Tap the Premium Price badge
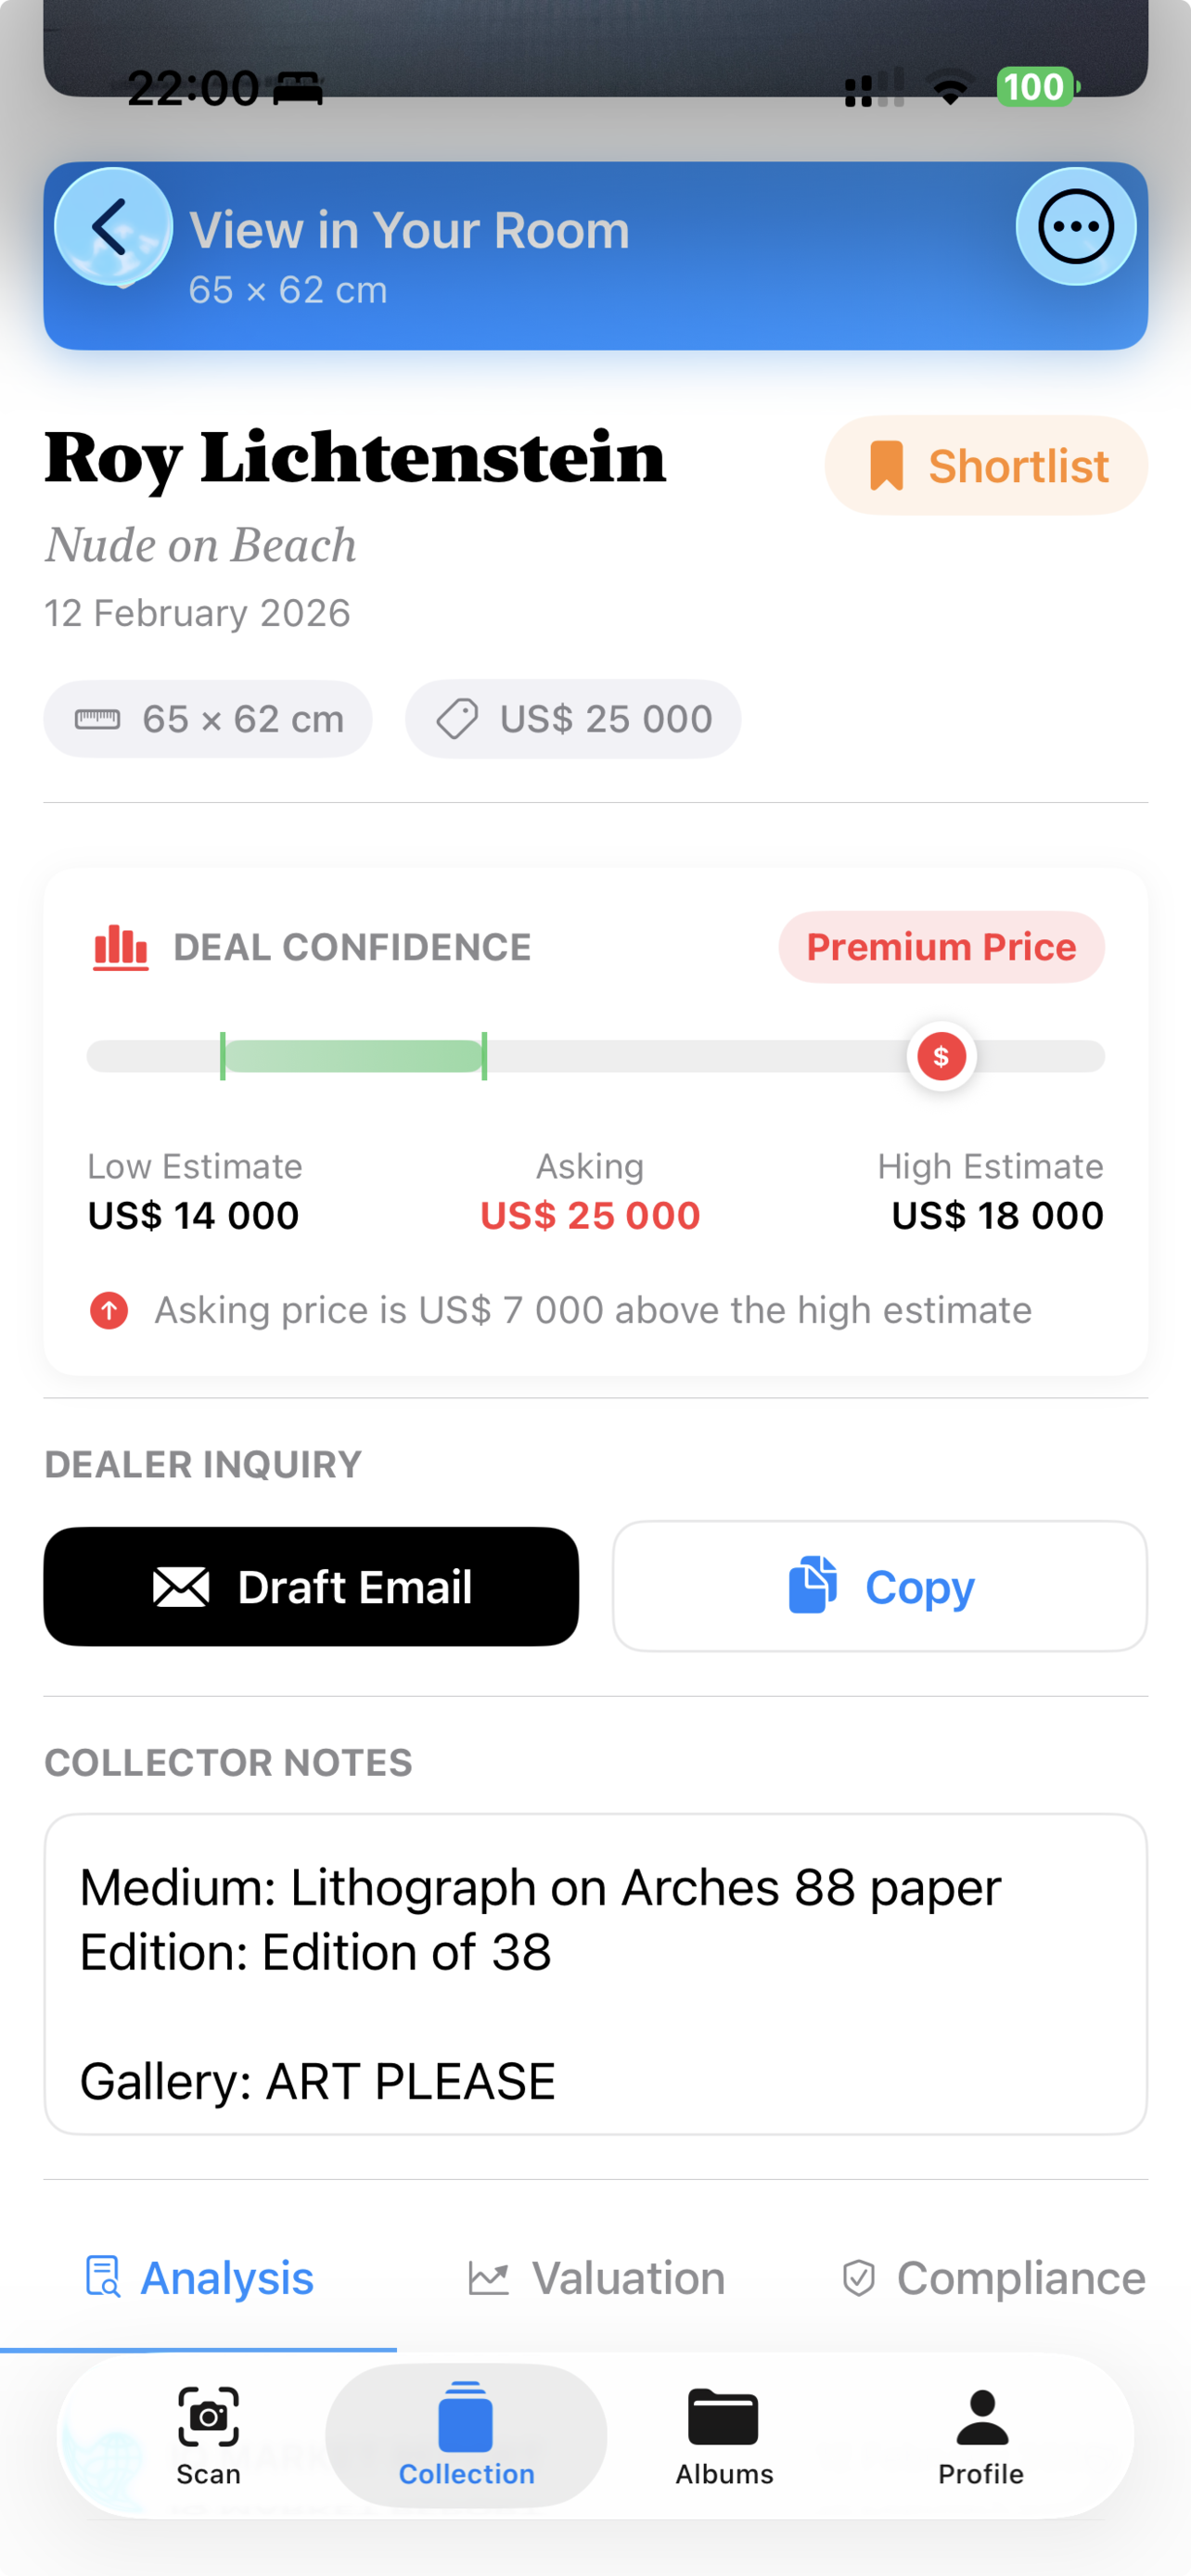1191x2576 pixels. pos(941,947)
